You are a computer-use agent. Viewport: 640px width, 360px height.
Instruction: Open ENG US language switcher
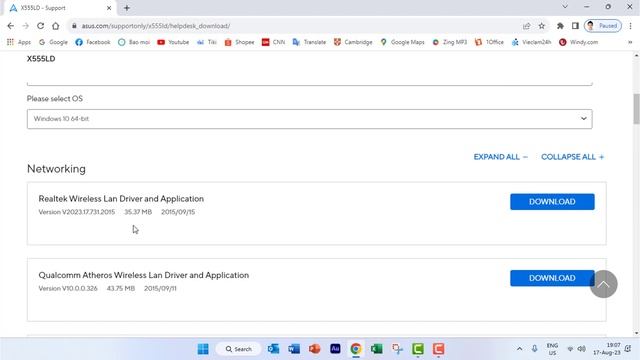pyautogui.click(x=552, y=349)
